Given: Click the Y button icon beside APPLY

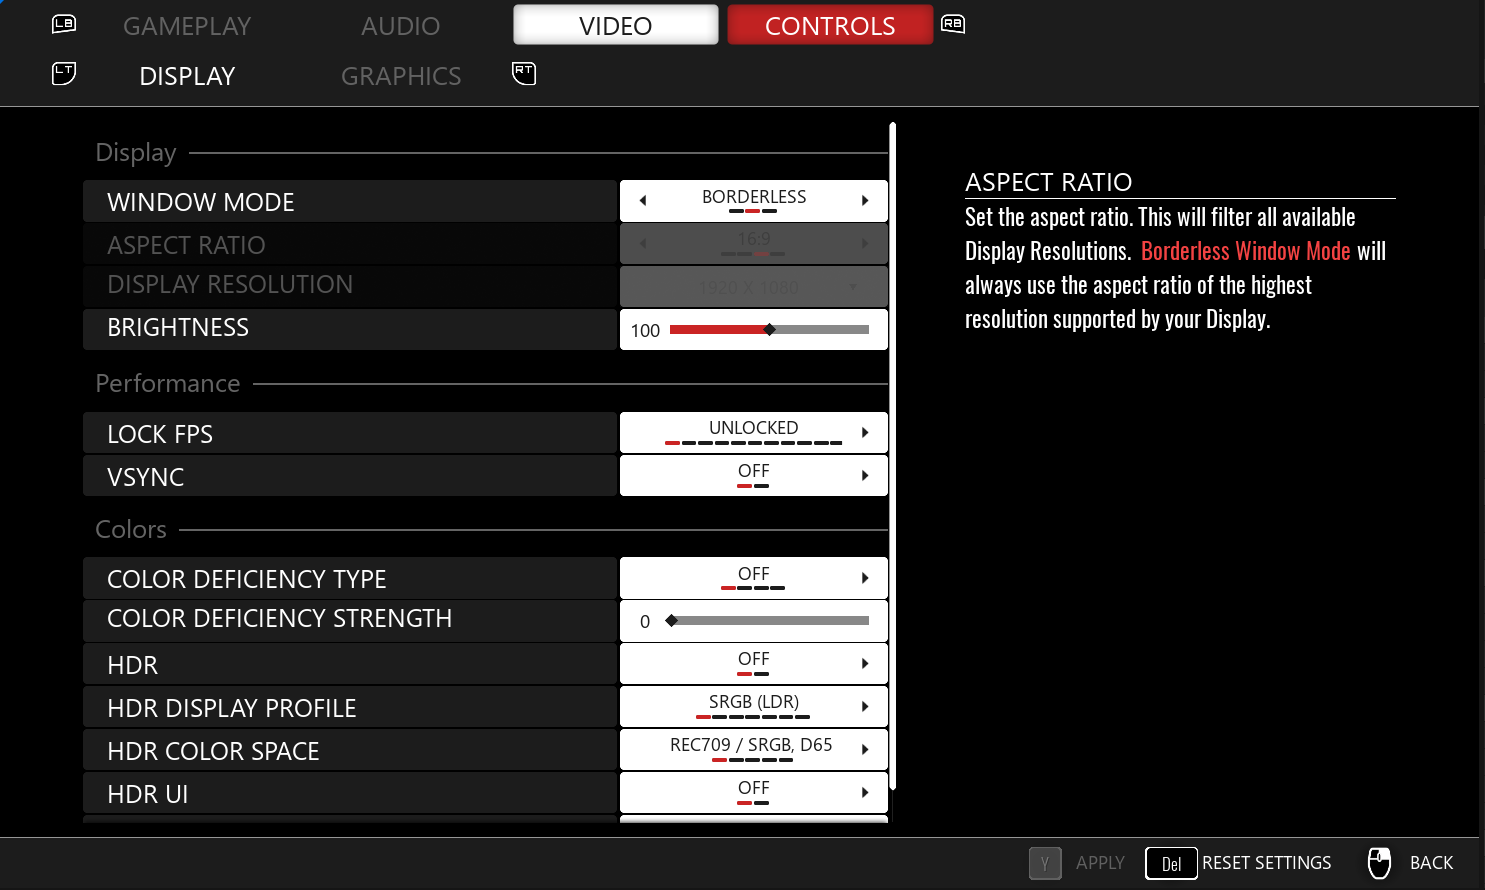Looking at the screenshot, I should 1045,863.
